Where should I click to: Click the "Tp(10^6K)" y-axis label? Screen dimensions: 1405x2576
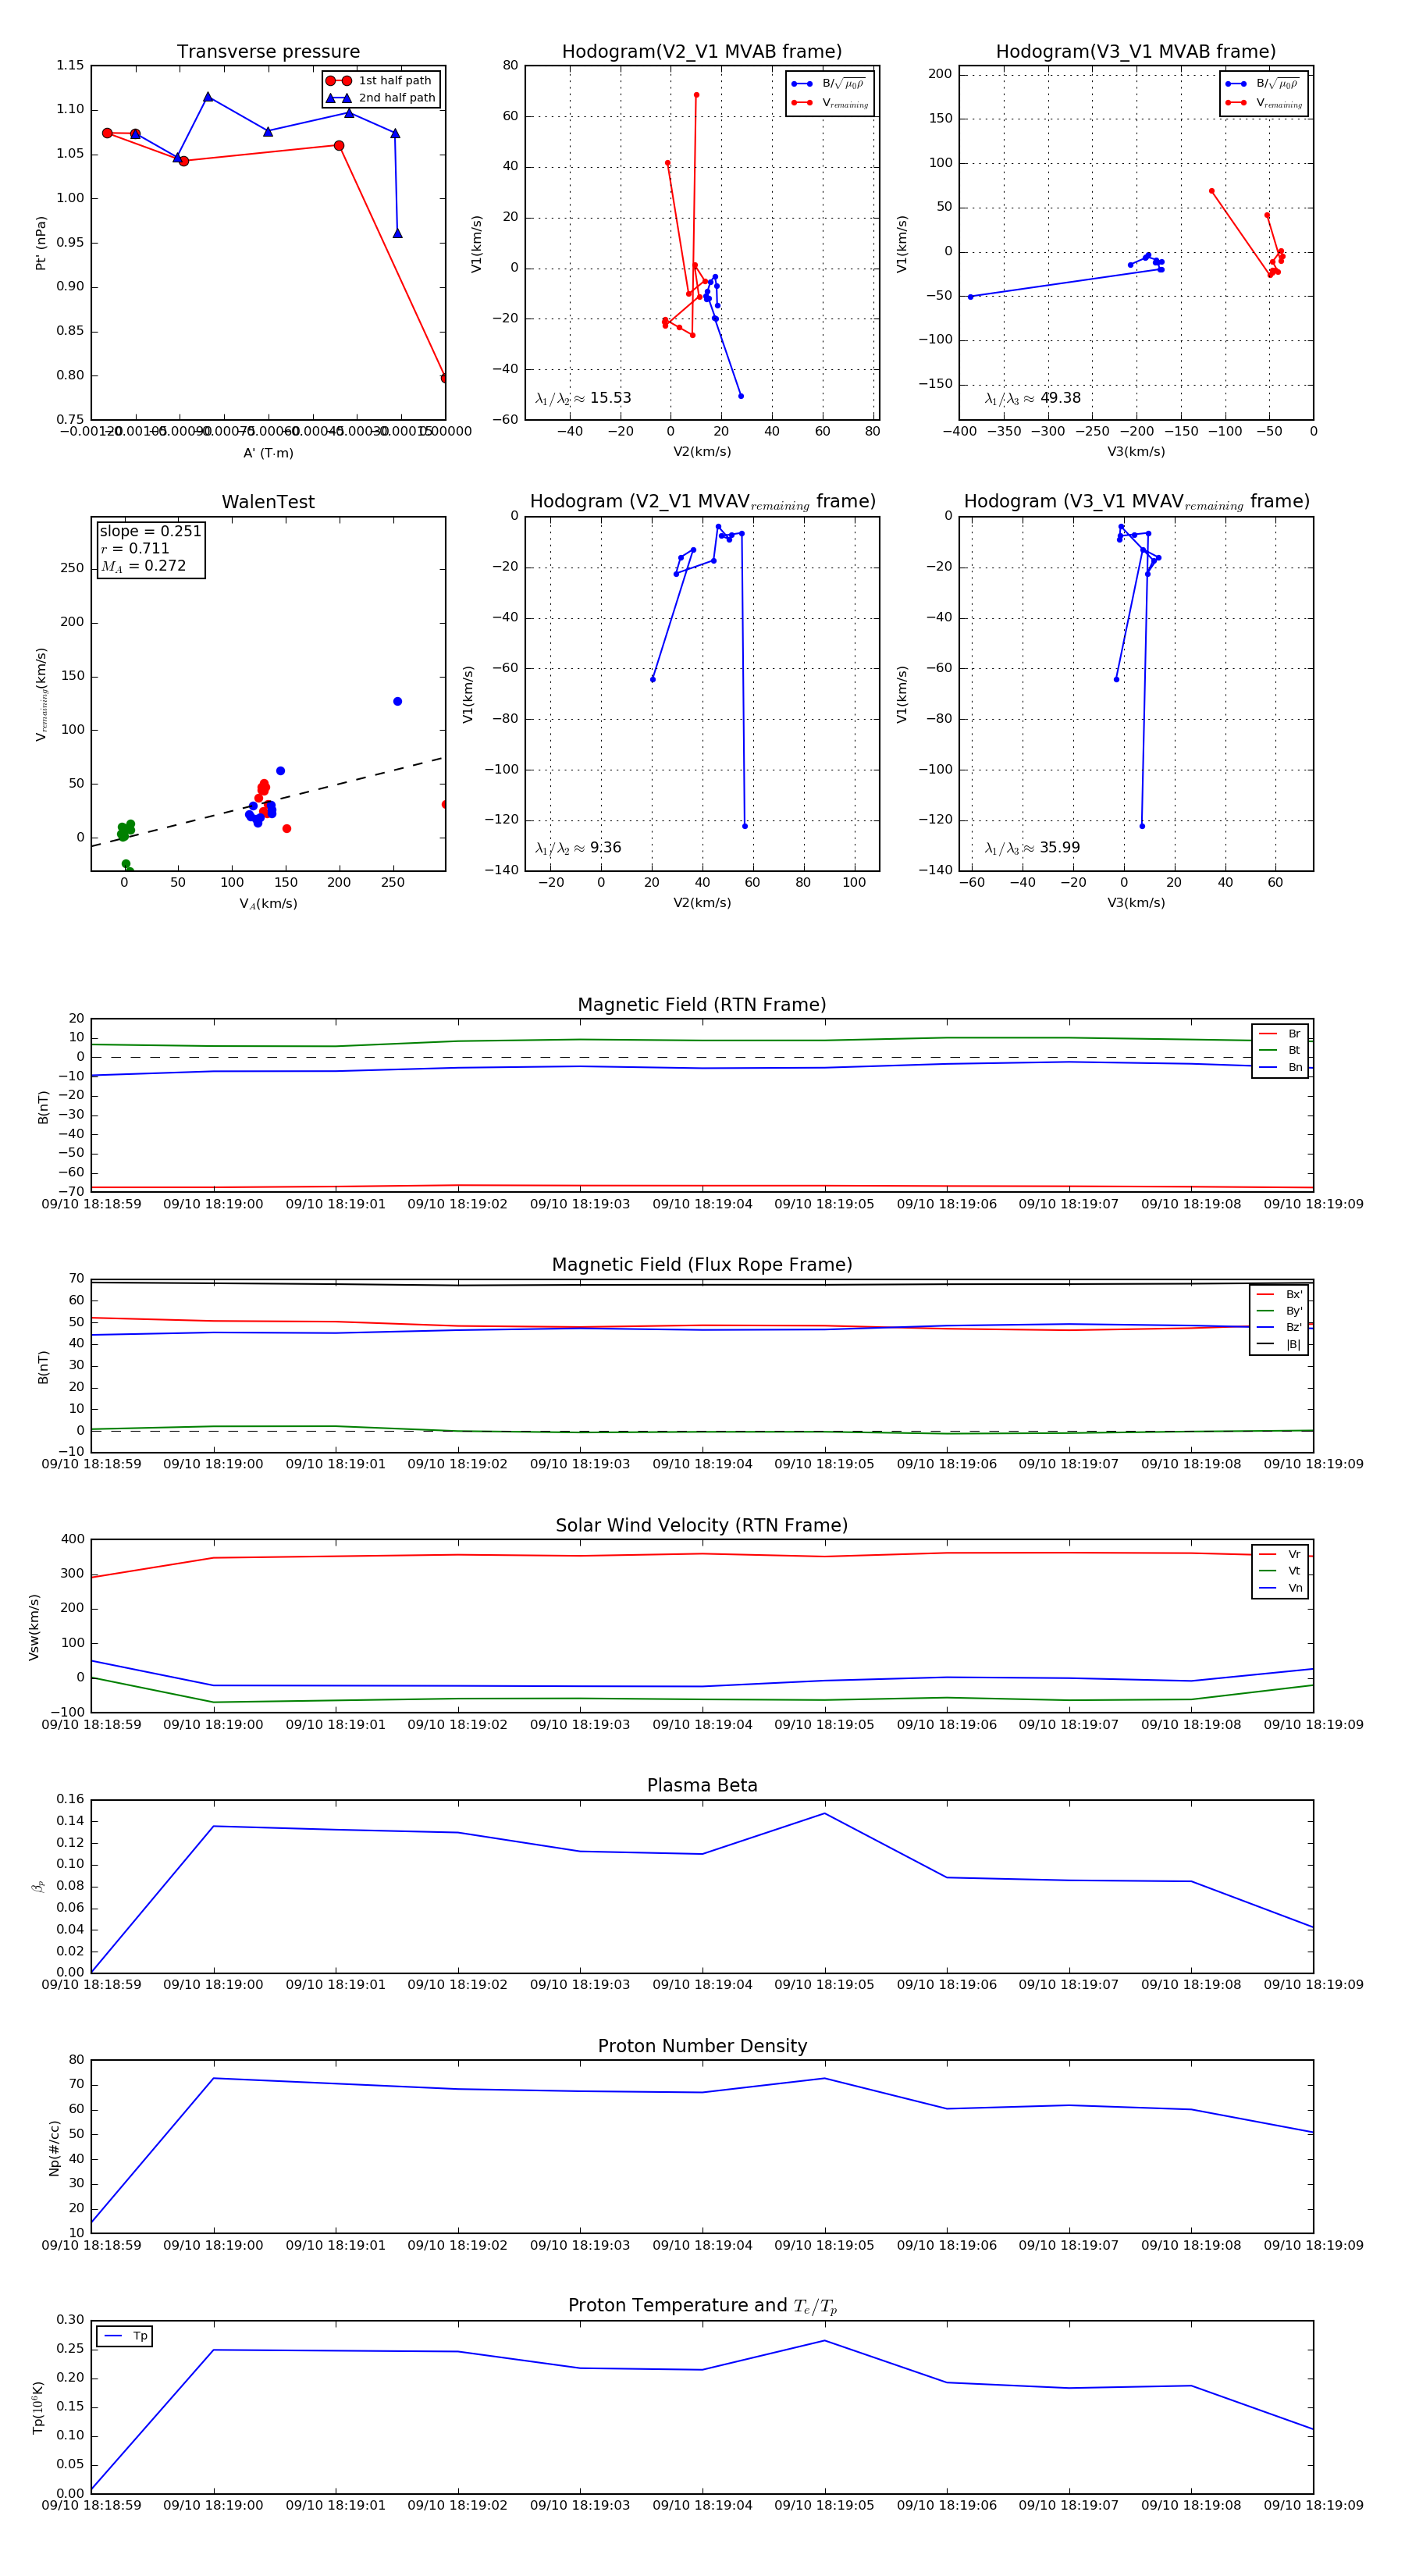(x=38, y=2408)
